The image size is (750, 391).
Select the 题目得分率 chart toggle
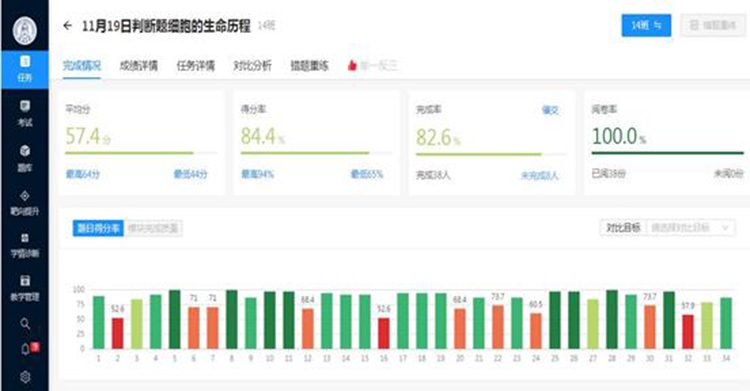[x=98, y=228]
